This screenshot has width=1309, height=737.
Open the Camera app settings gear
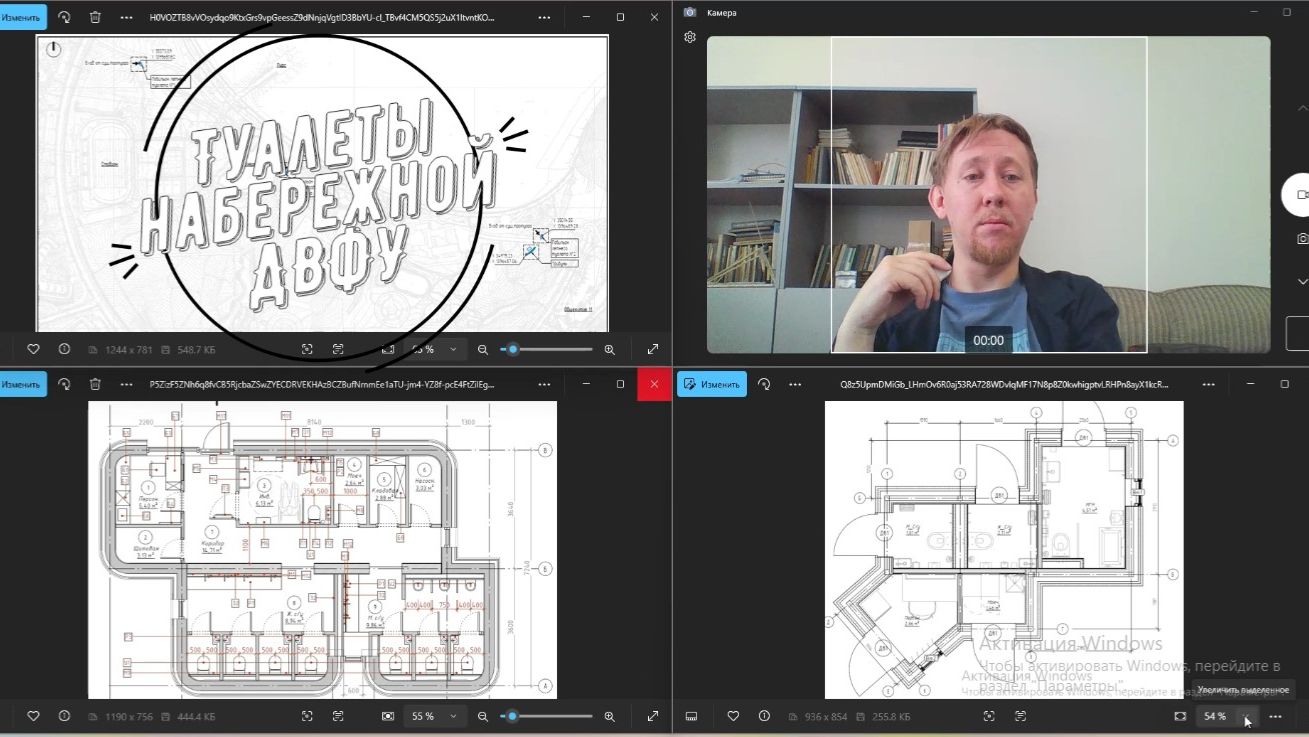690,37
